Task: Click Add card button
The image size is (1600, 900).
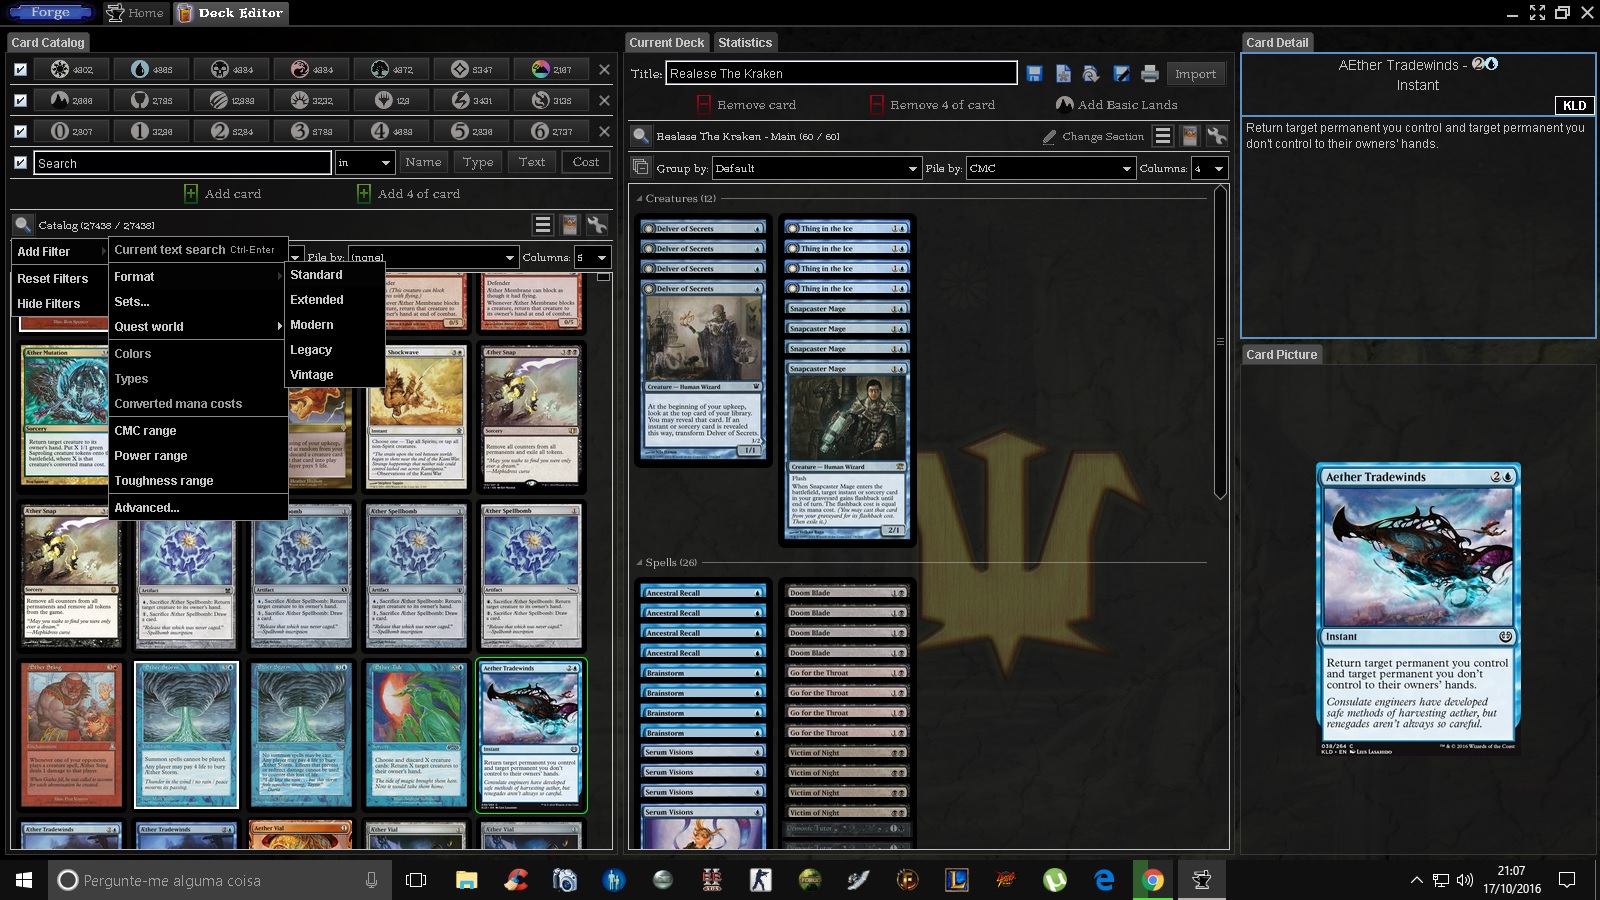Action: point(223,193)
